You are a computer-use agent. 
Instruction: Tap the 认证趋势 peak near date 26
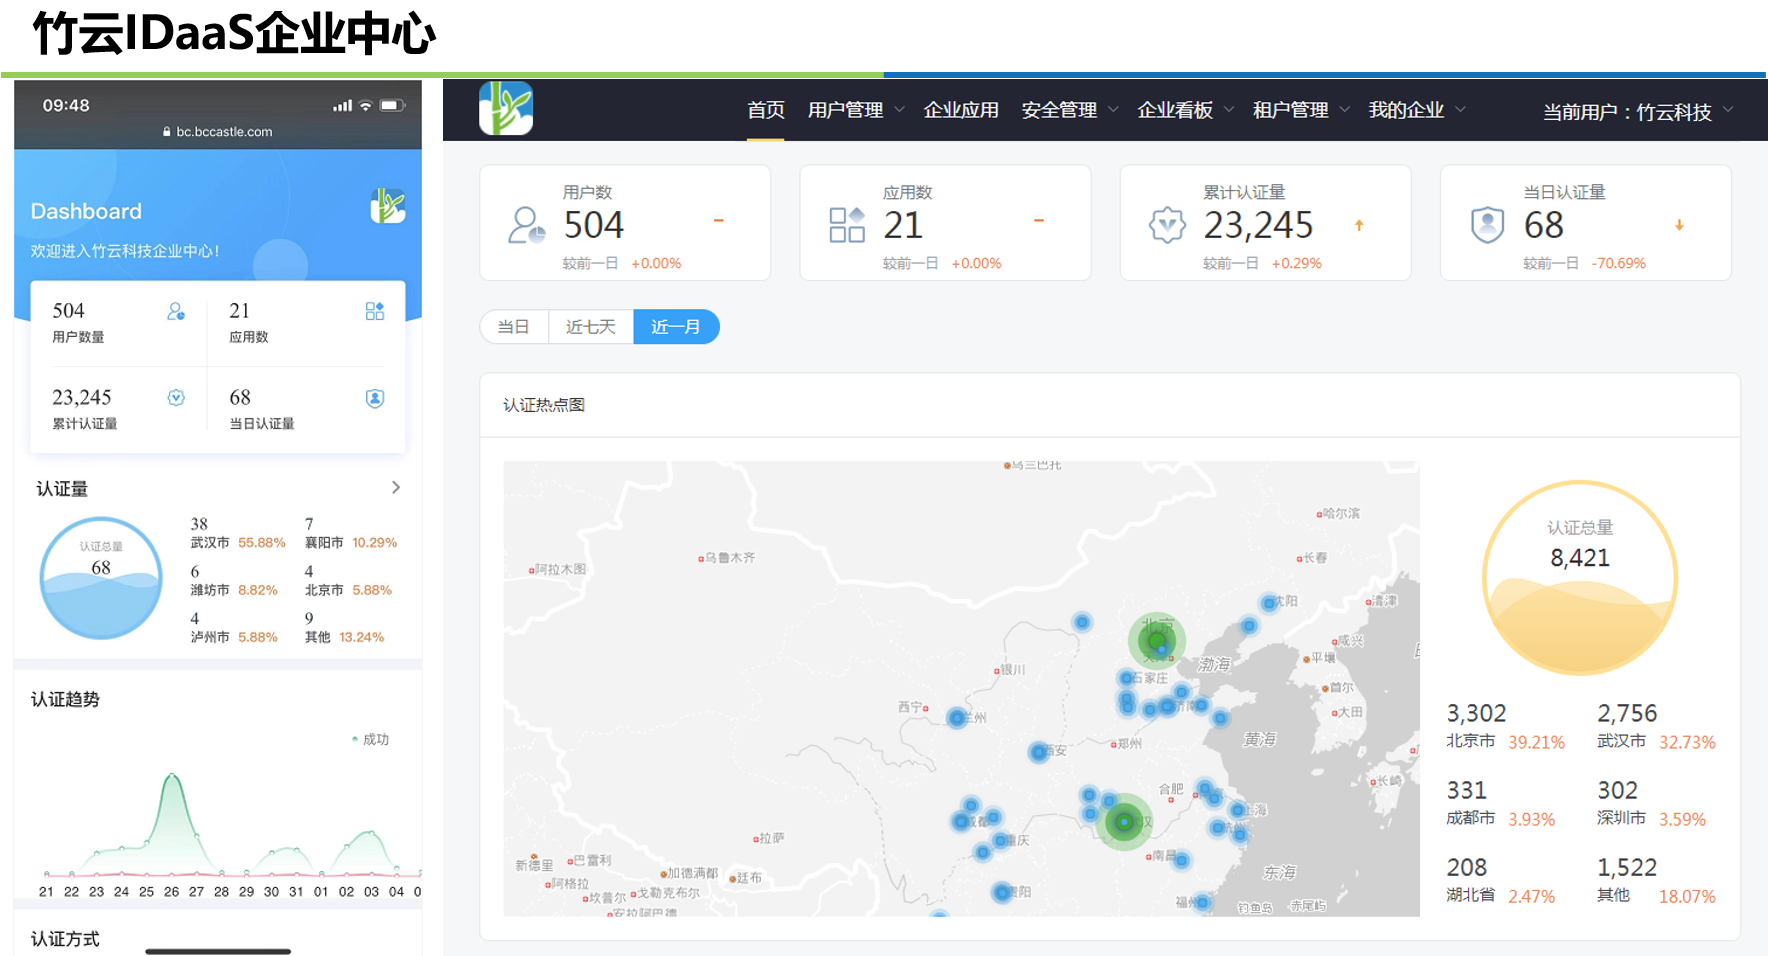point(172,775)
